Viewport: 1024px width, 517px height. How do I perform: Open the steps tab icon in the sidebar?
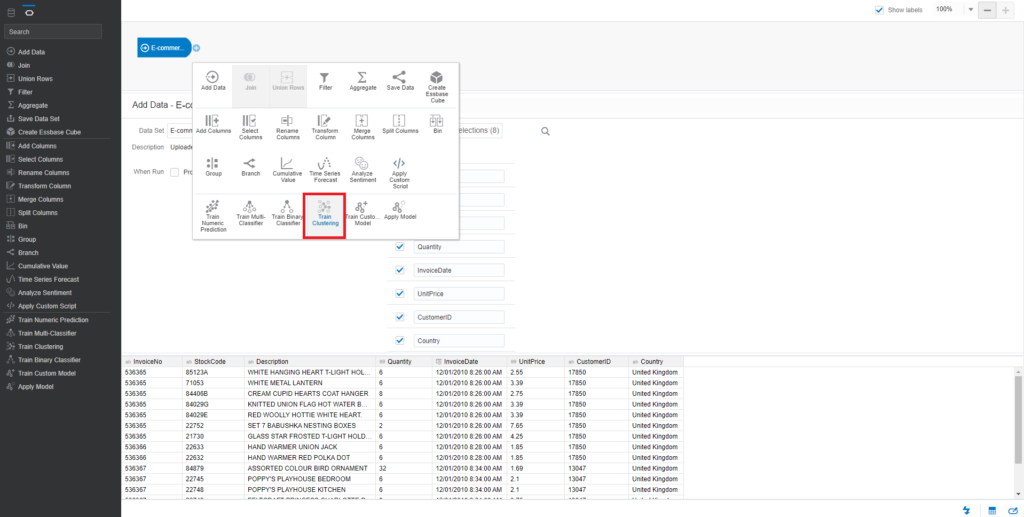click(29, 11)
